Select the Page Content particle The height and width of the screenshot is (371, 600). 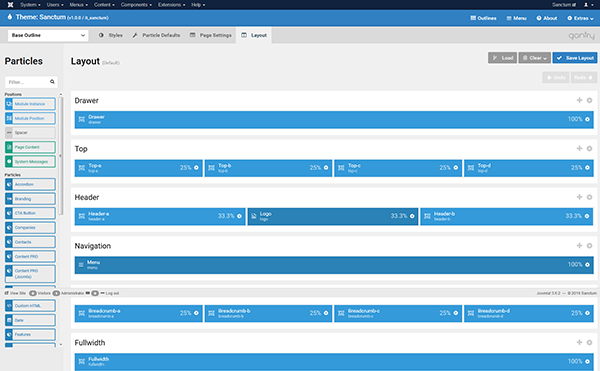30,147
